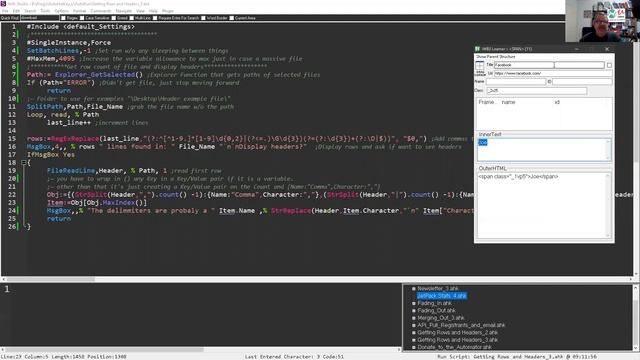640x360 pixels.
Task: Collapse the code block fold at line 18
Action: pyautogui.click(x=23, y=162)
